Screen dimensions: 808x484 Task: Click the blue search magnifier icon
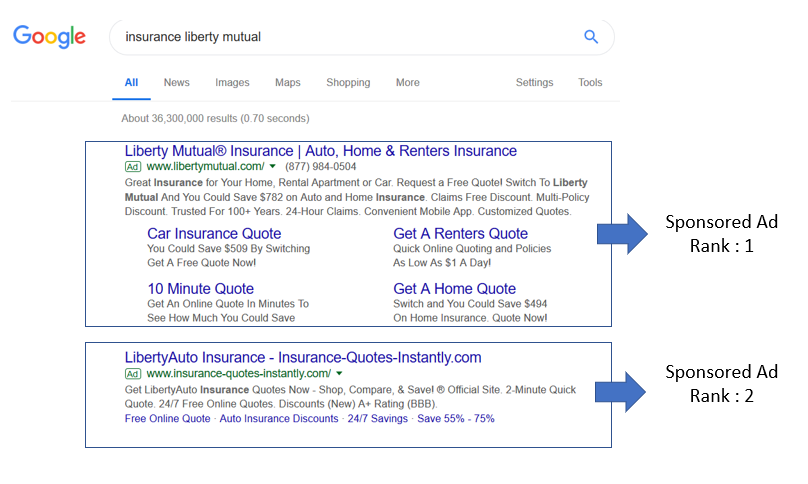click(591, 37)
